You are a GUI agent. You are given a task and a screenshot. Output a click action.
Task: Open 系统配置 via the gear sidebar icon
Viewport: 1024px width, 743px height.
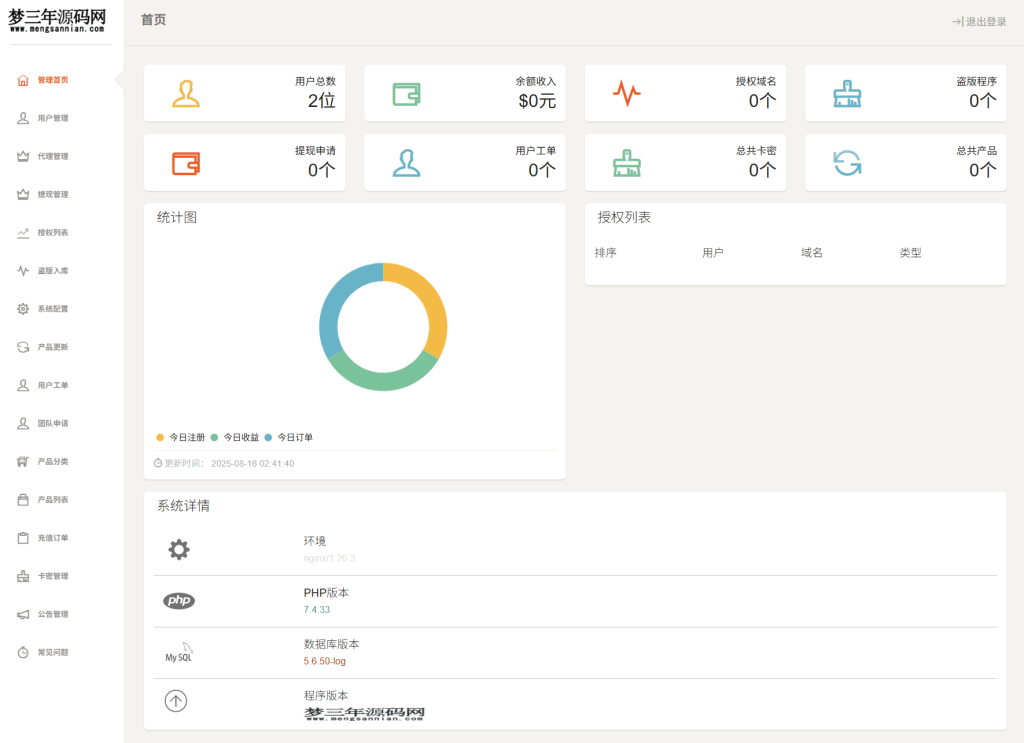click(x=22, y=309)
